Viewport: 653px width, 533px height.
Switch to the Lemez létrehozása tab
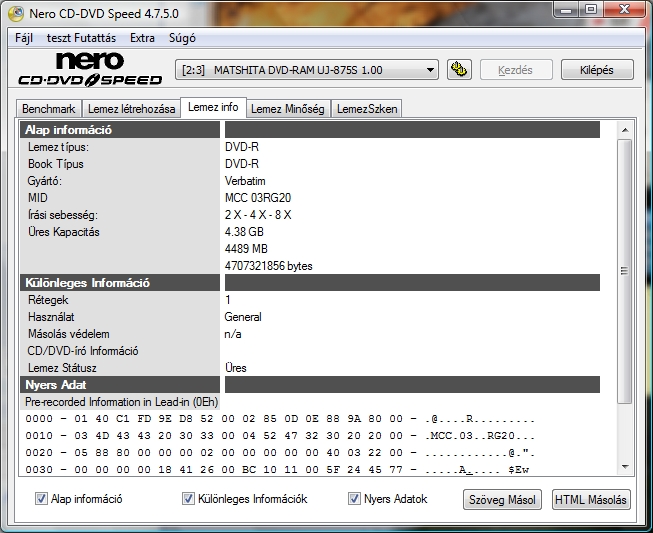click(x=131, y=109)
